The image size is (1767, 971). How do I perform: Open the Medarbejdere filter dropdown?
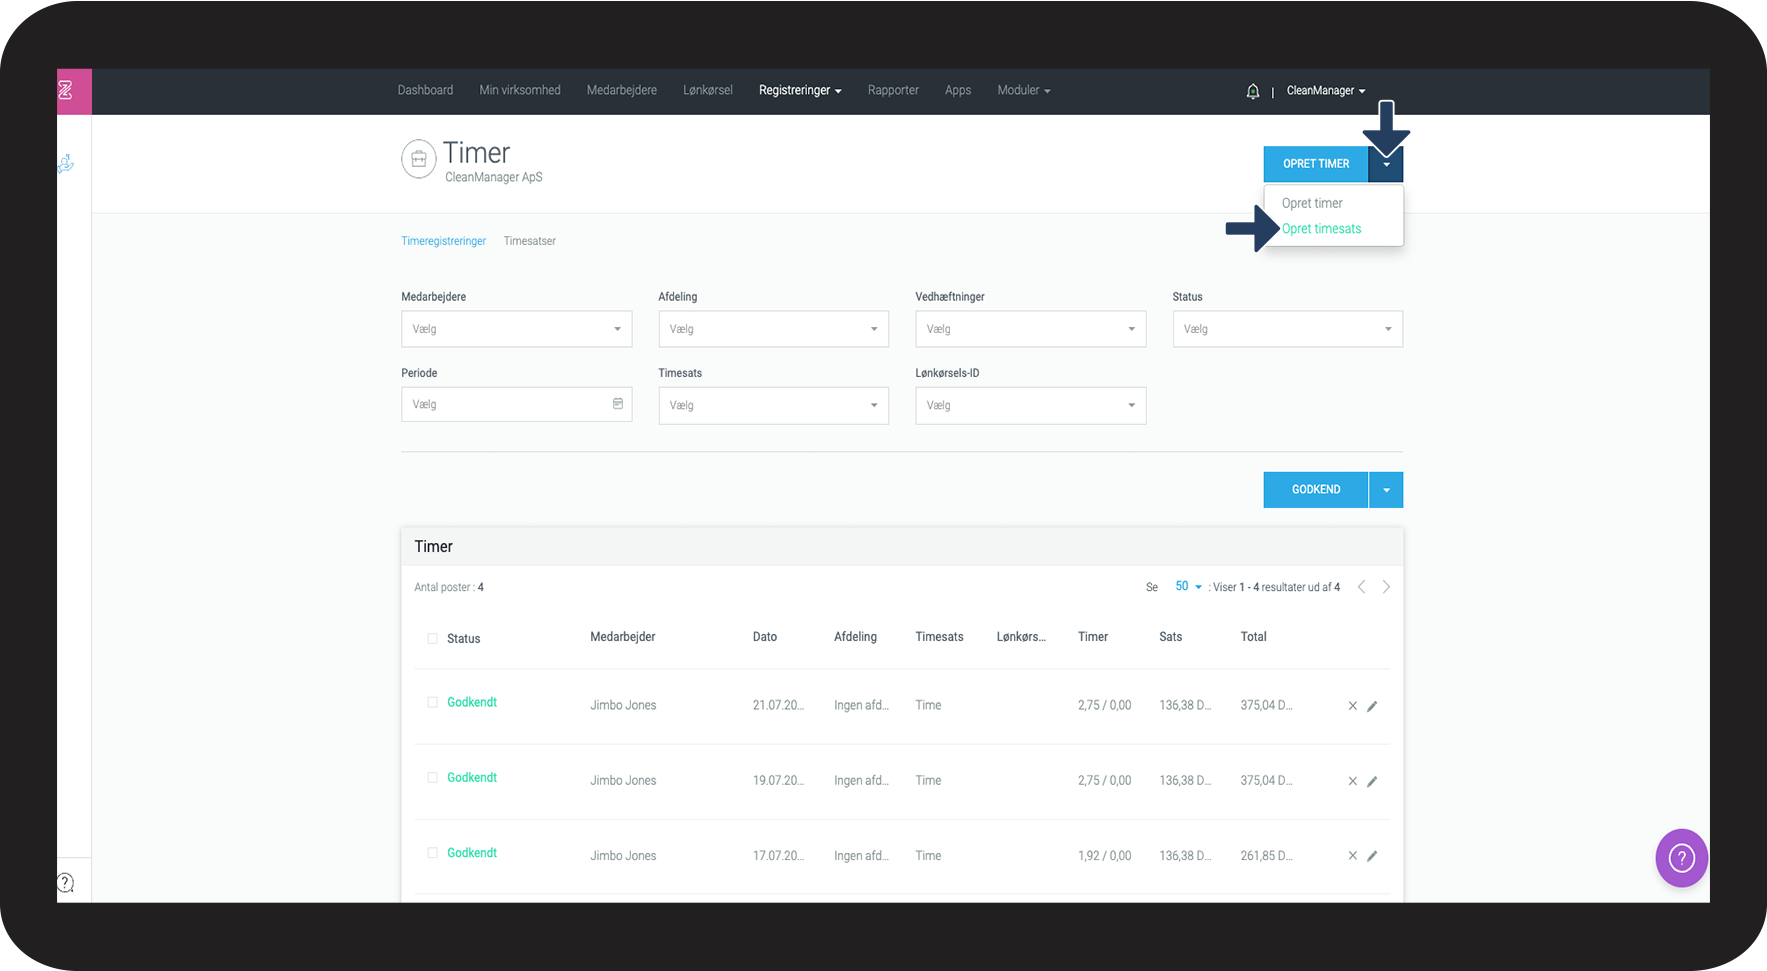516,329
